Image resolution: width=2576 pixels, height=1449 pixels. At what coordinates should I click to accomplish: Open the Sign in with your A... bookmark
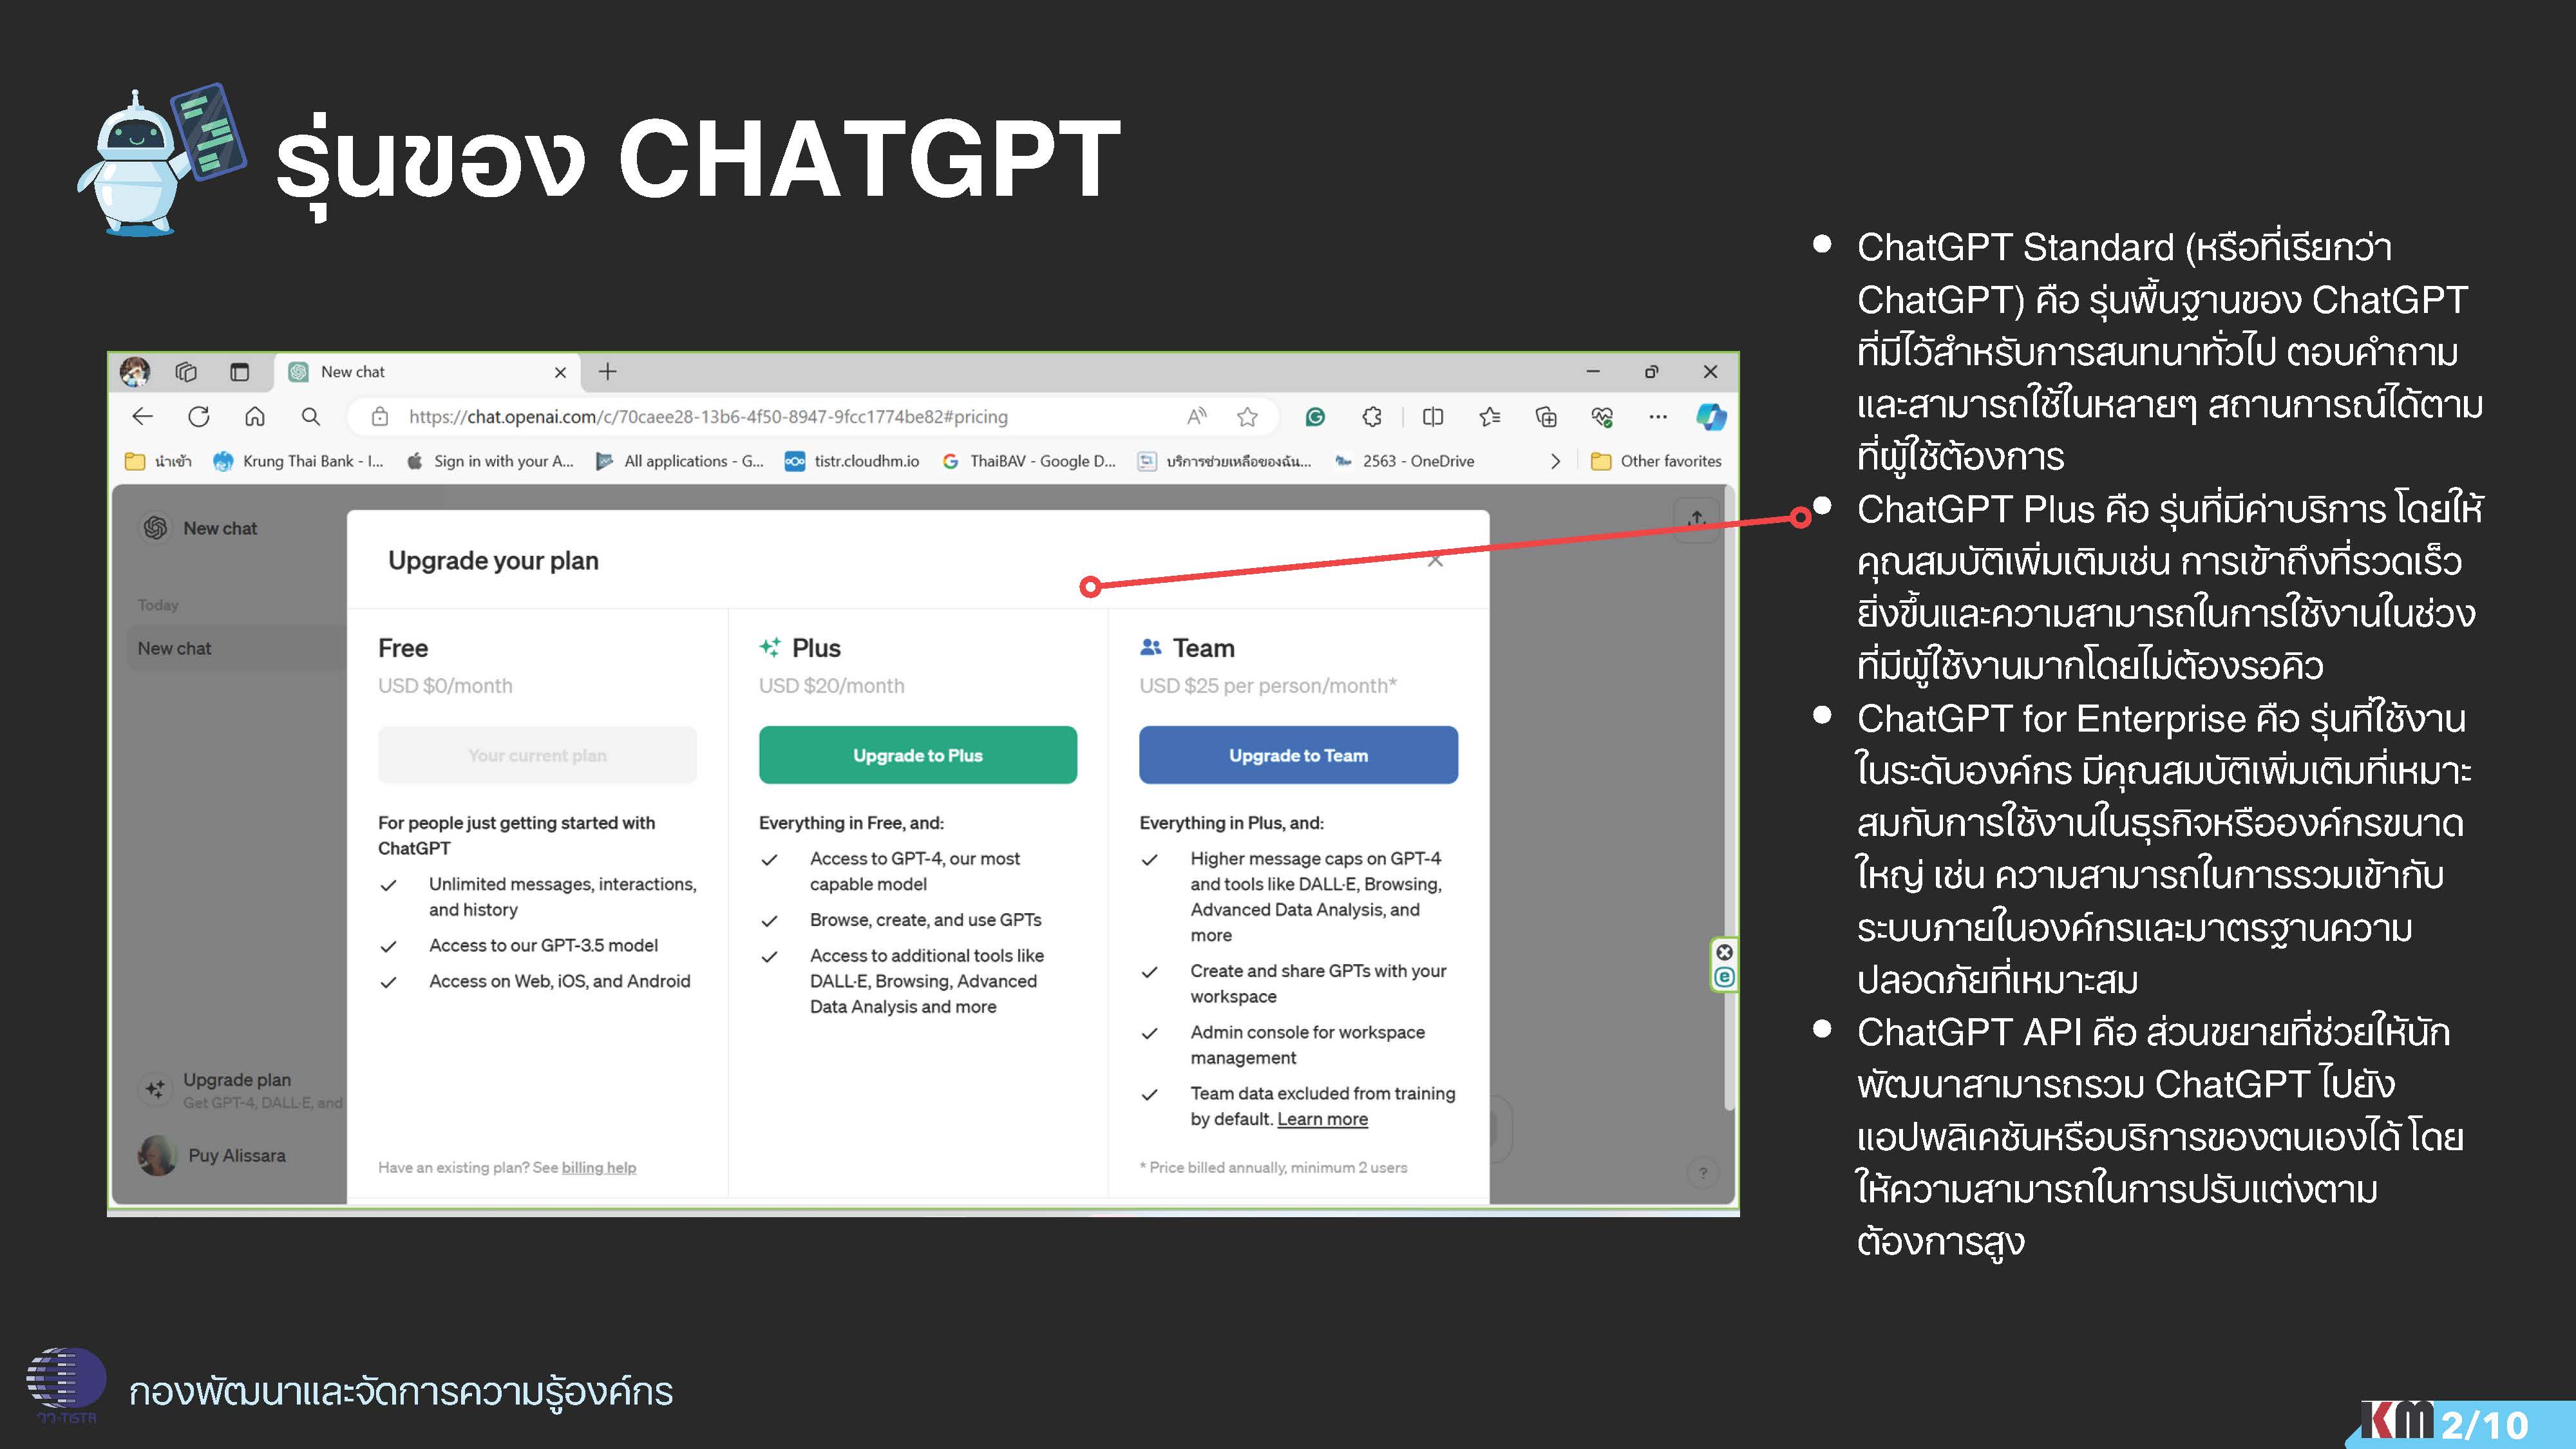[x=490, y=461]
